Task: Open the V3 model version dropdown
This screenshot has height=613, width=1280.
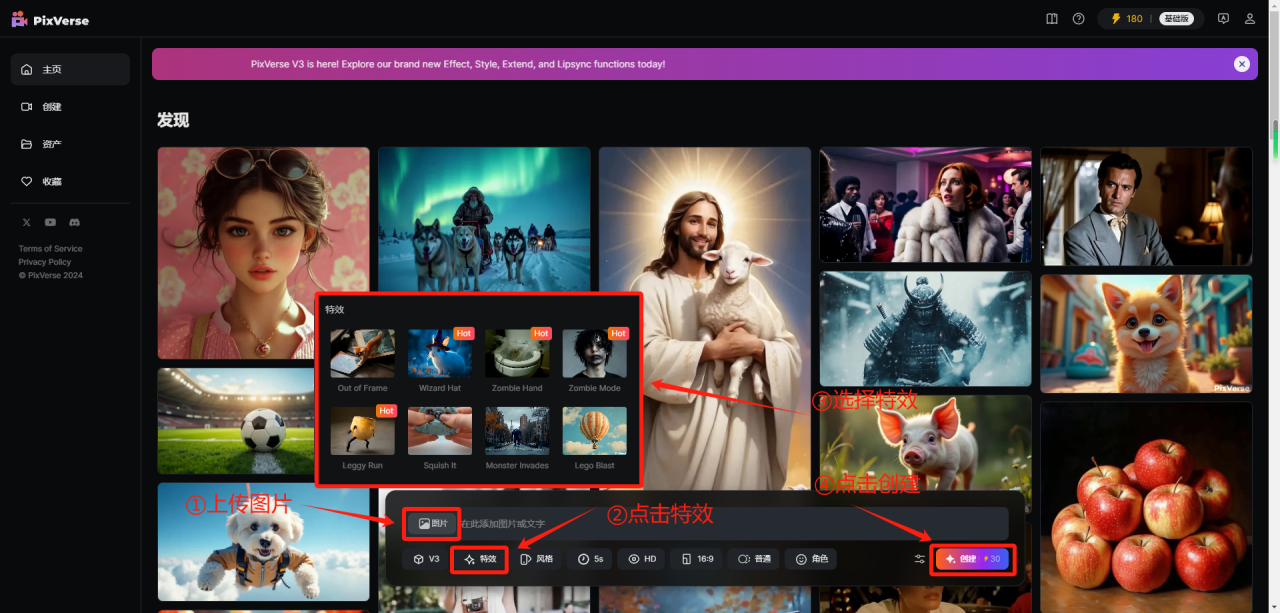Action: click(x=426, y=559)
